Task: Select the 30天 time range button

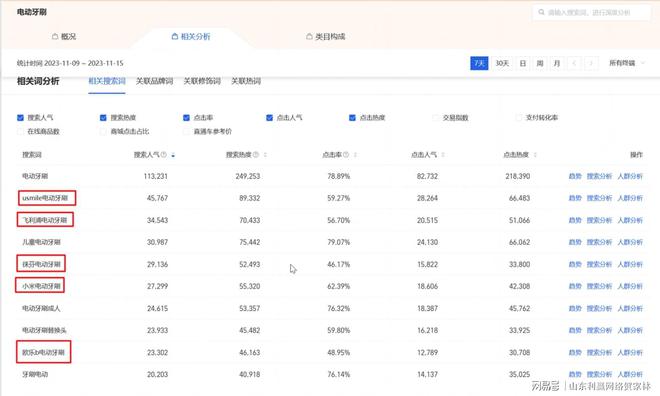Action: point(502,63)
